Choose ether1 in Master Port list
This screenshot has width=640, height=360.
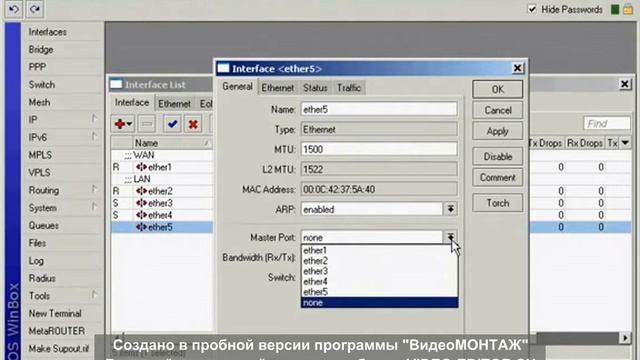pos(379,250)
